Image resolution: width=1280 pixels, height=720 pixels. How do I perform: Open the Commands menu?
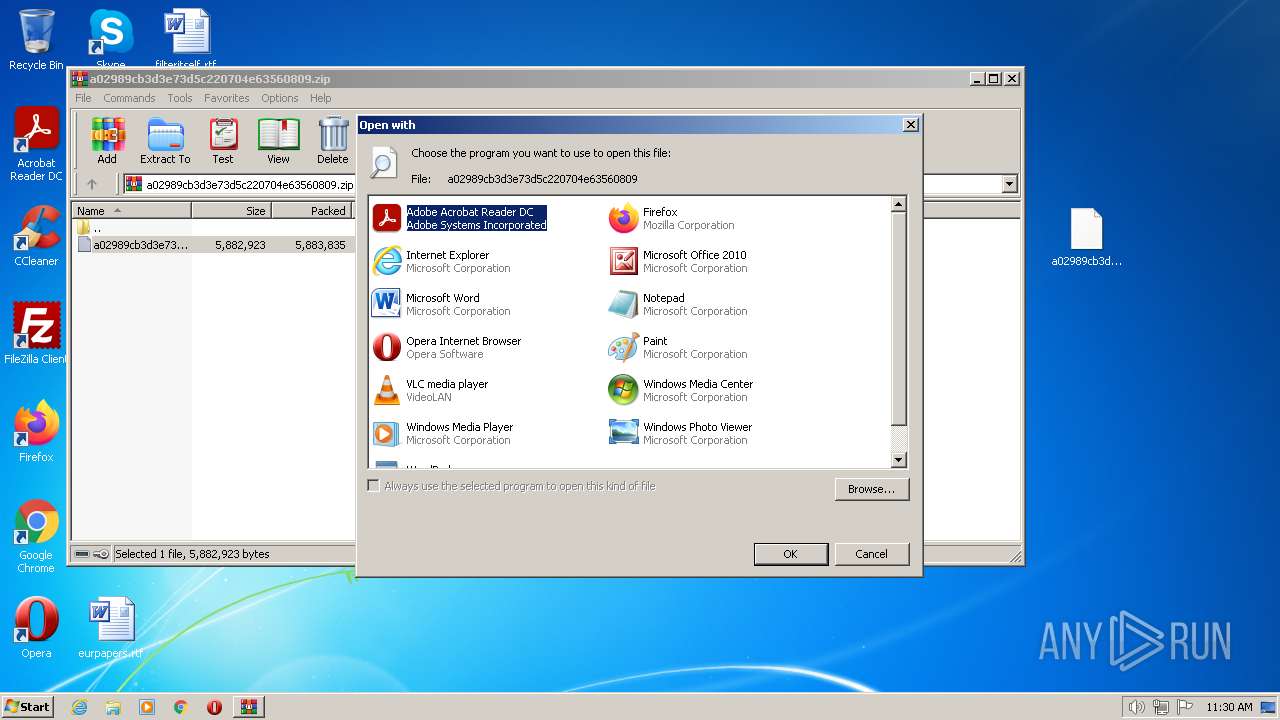129,98
